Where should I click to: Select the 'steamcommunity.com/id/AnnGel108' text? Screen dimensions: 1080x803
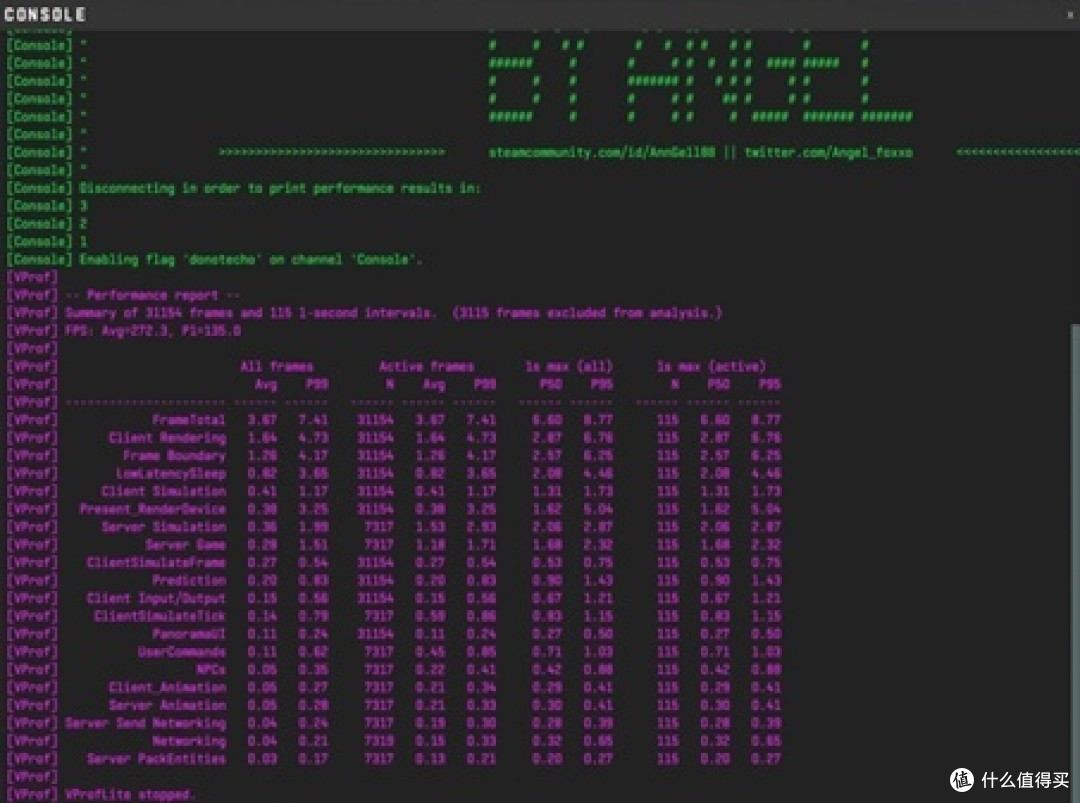point(601,152)
